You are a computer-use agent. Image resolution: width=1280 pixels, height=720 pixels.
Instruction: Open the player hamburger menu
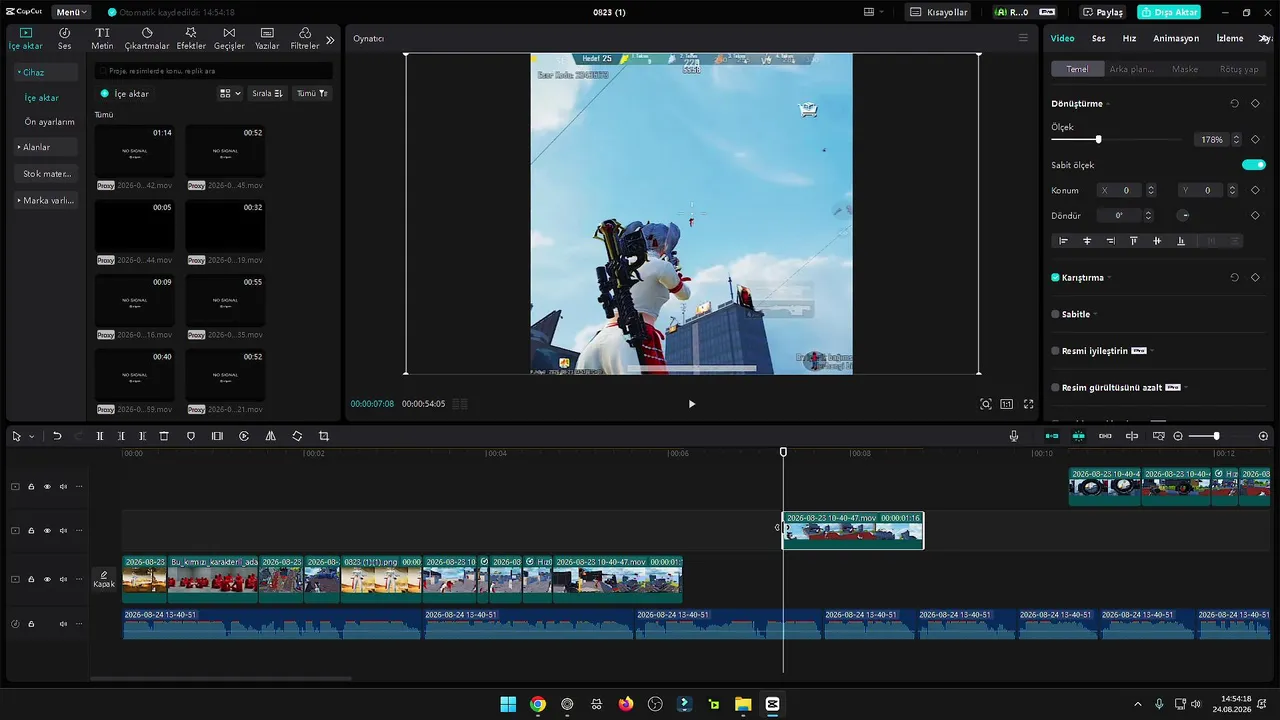pyautogui.click(x=1023, y=38)
